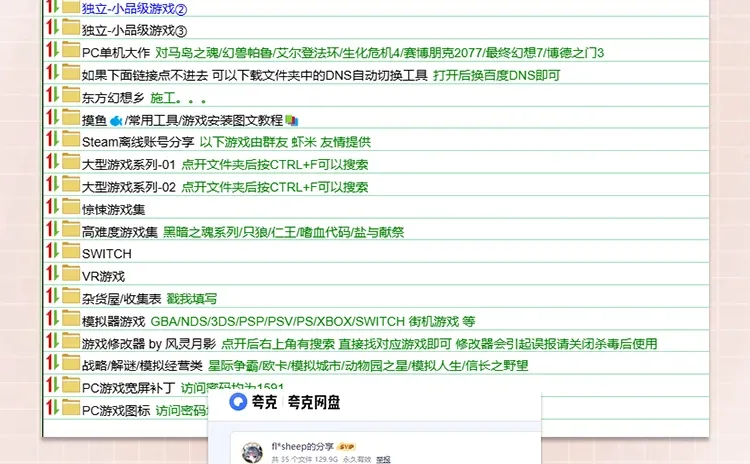This screenshot has width=750, height=464.
Task: Click 举报 report link in Quark popup
Action: (x=383, y=459)
